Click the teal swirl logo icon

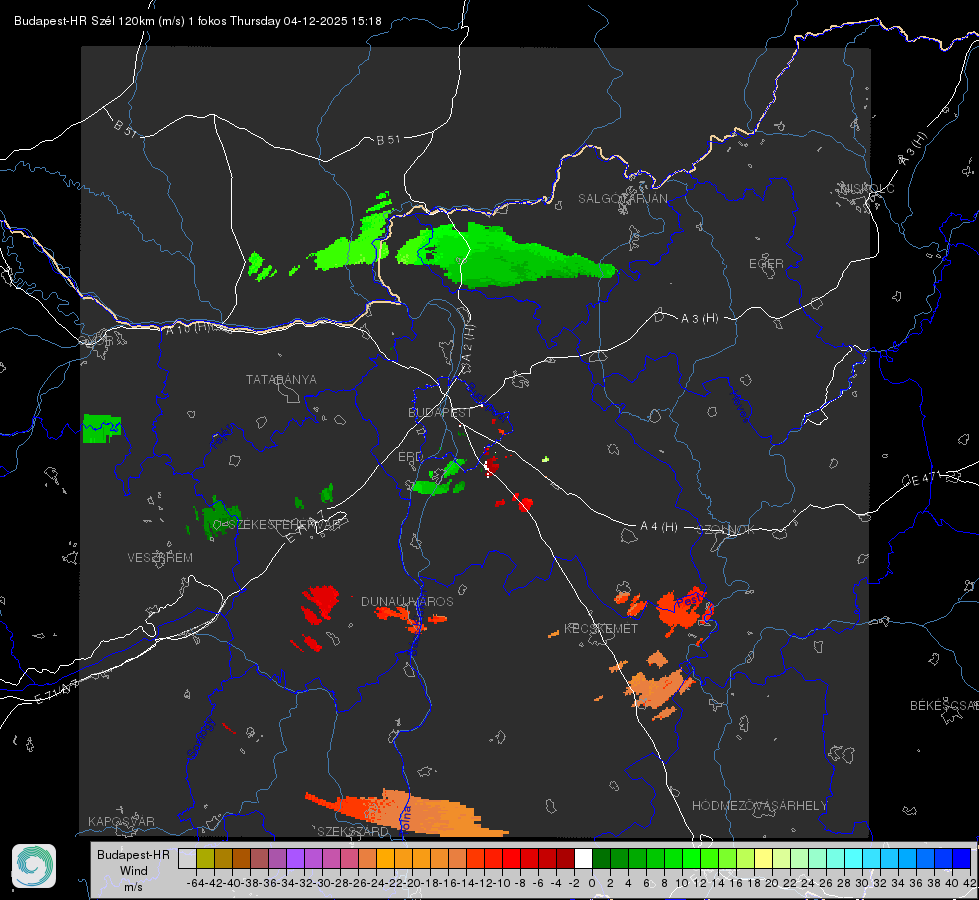(34, 866)
